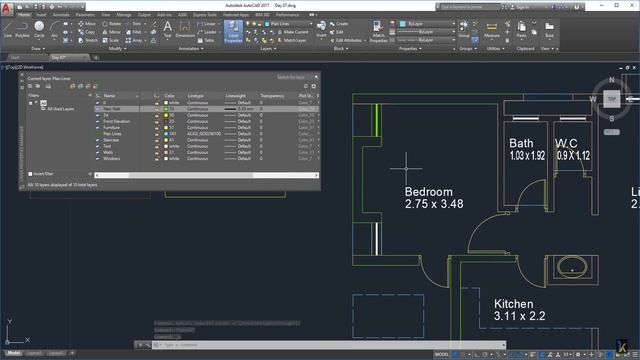640x360 pixels.
Task: Toggle lock on Walls layer
Action: pyautogui.click(x=157, y=152)
